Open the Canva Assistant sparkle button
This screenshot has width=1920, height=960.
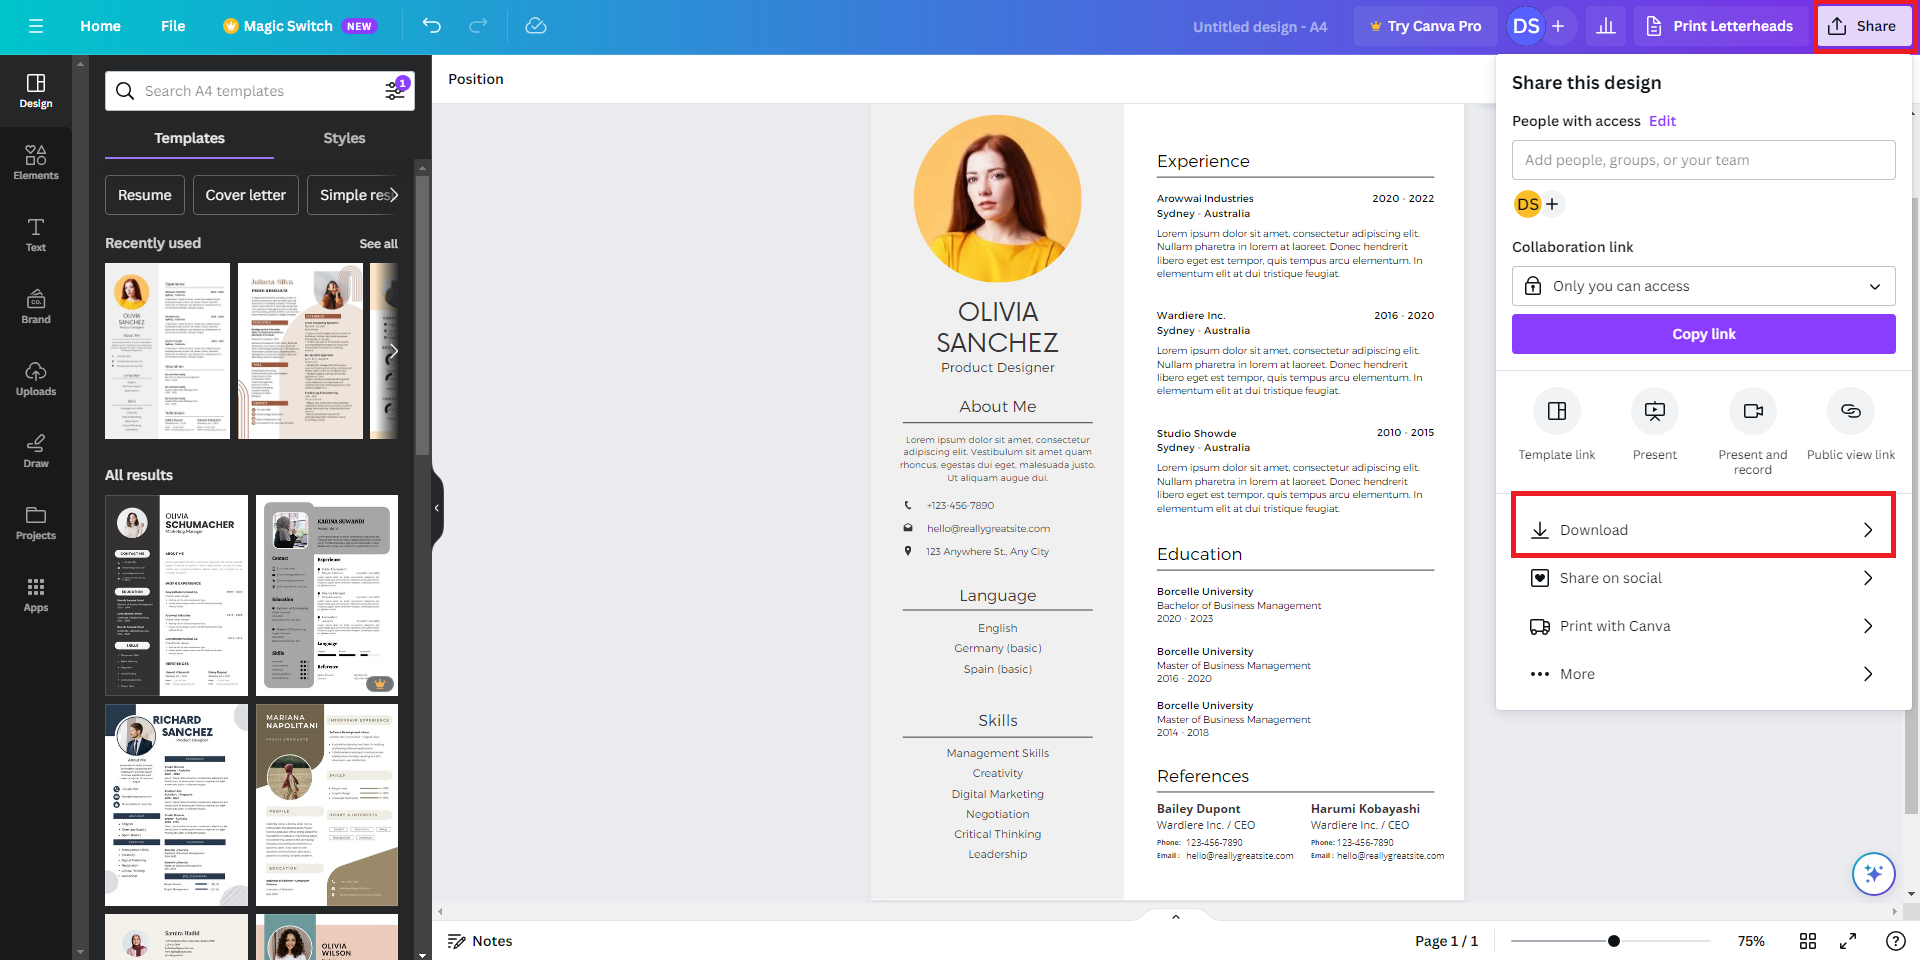[x=1874, y=874]
